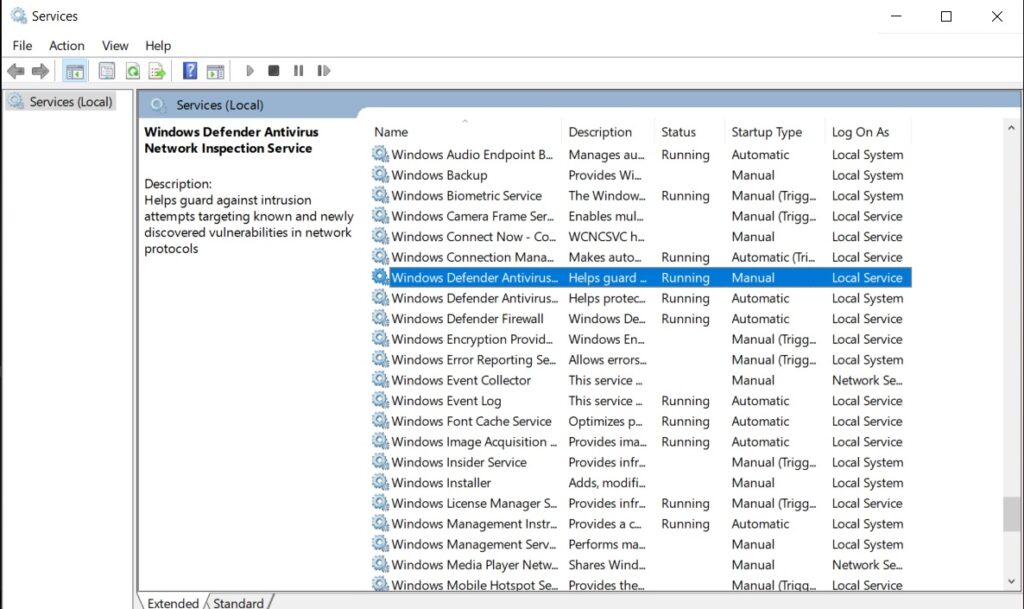Stop the selected service using the stop icon
The width and height of the screenshot is (1024, 609).
click(273, 70)
